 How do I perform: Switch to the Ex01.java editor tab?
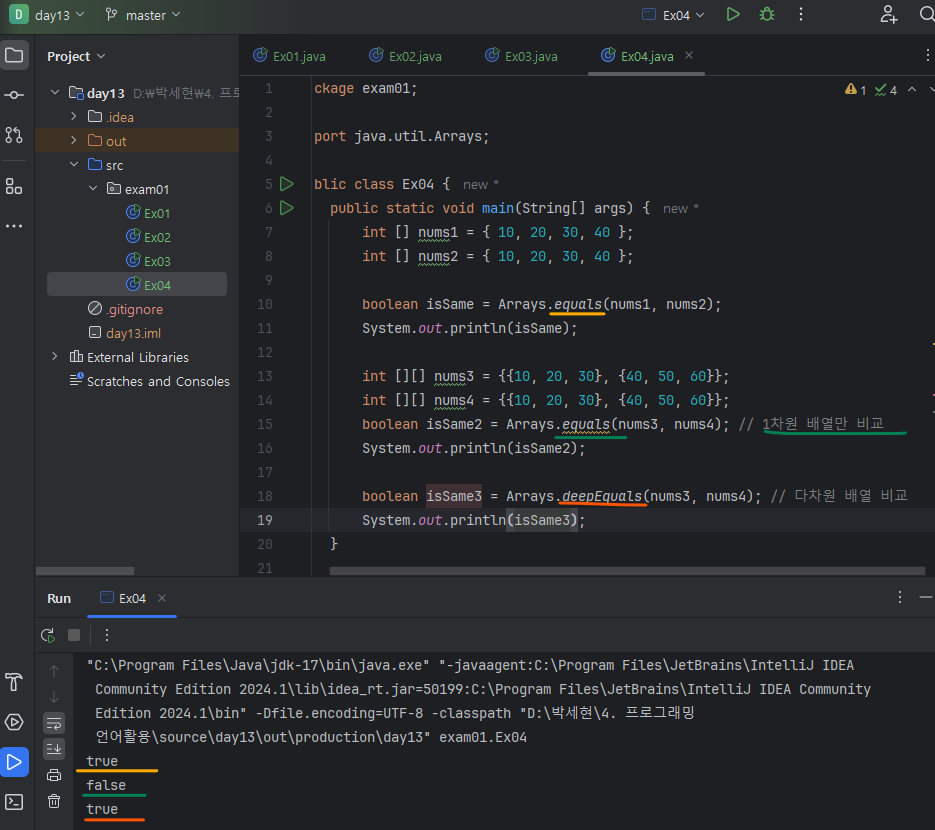pos(289,56)
